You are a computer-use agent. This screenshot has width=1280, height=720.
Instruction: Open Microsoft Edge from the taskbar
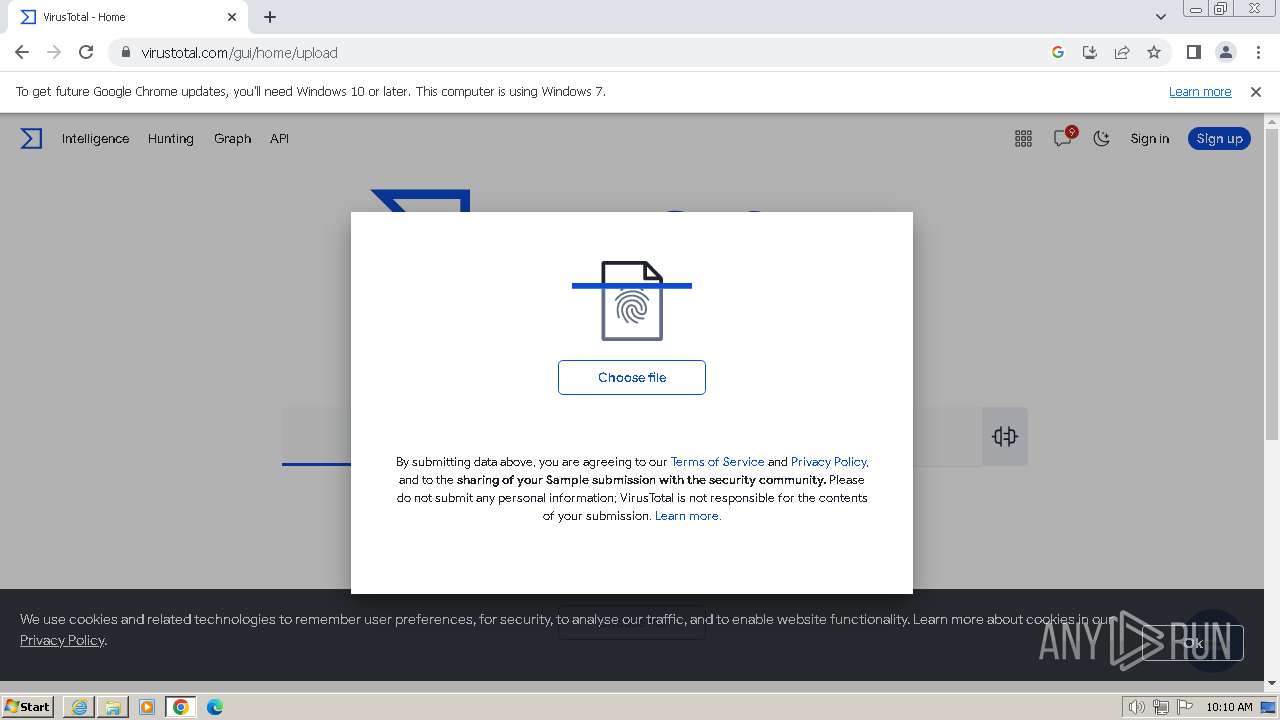215,707
